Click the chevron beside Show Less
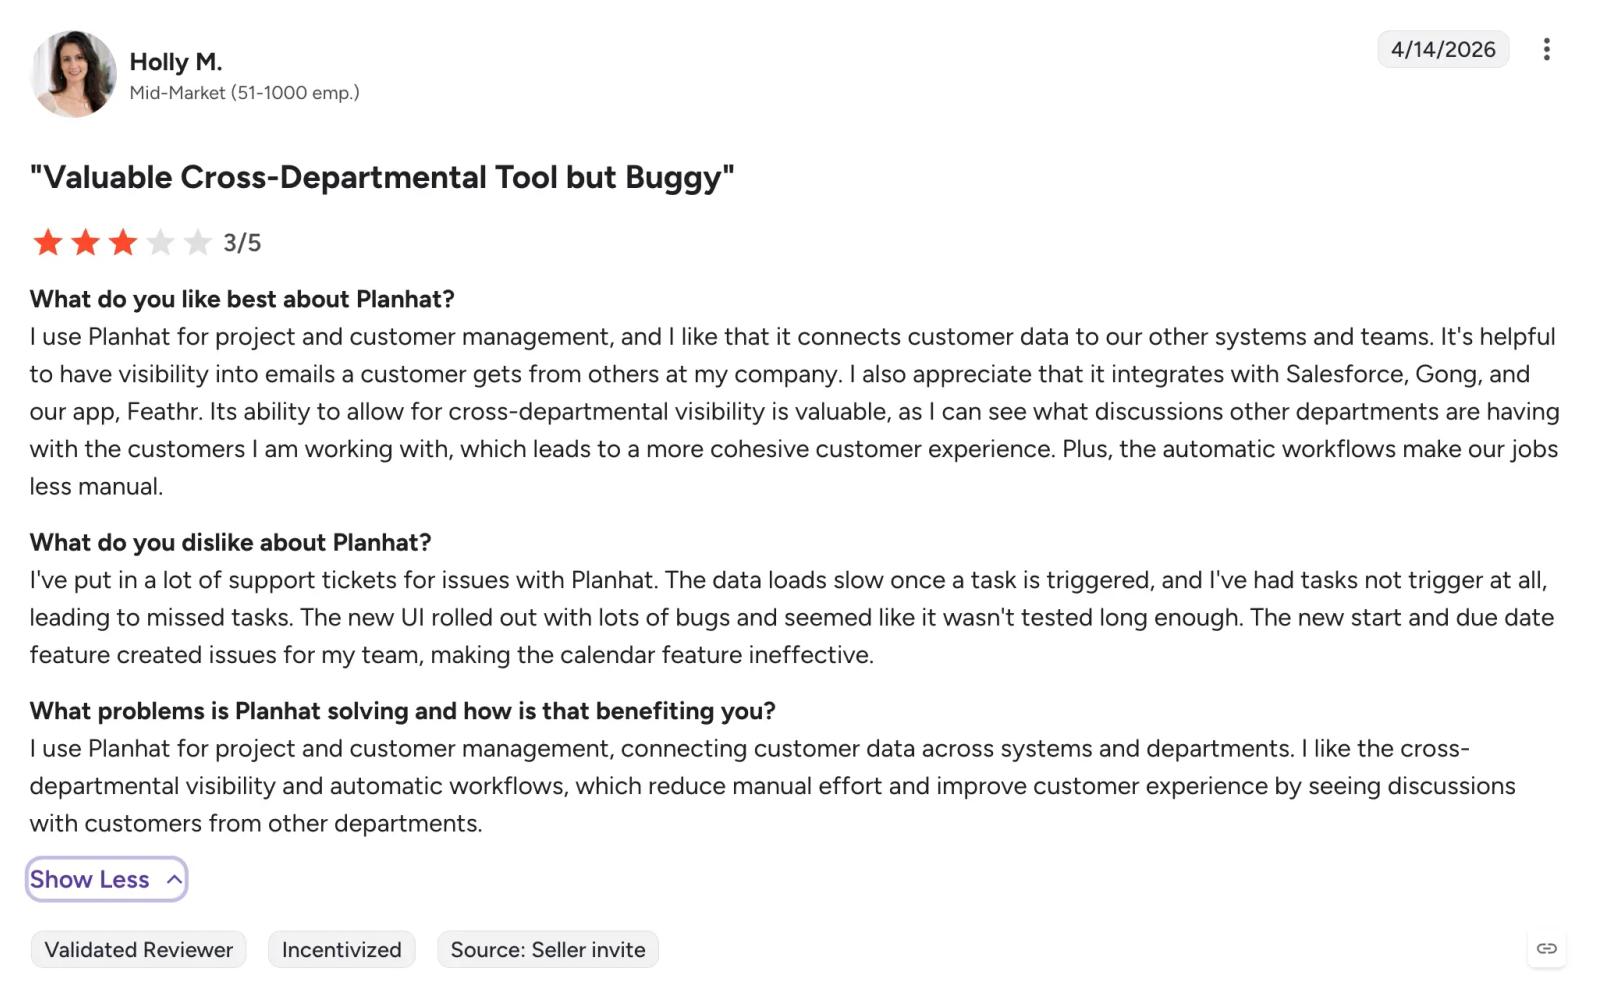 (174, 880)
